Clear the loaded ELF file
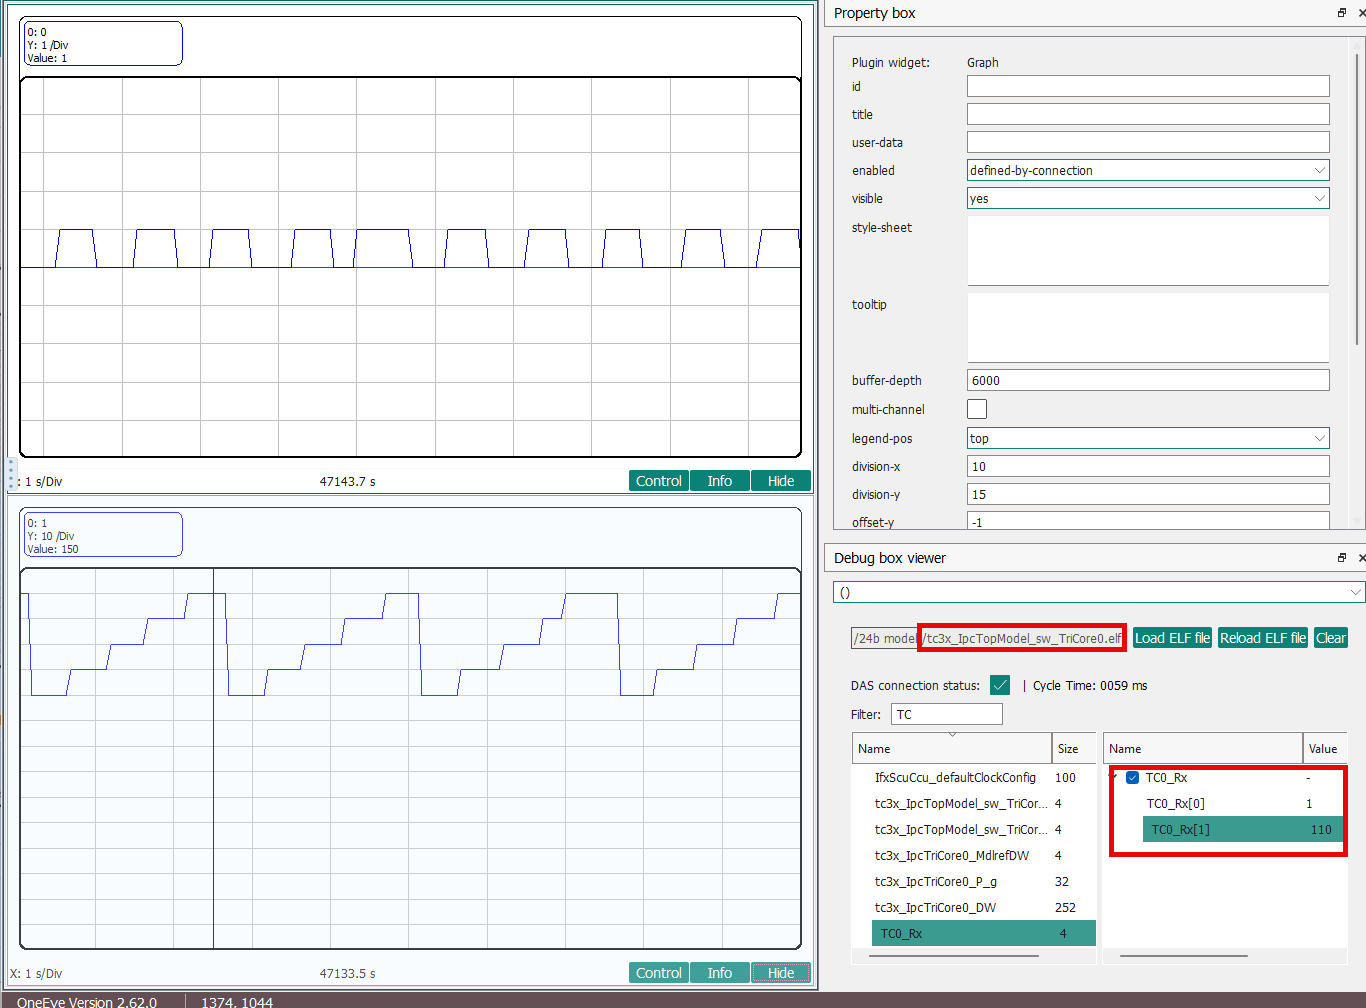The image size is (1366, 1008). click(1330, 638)
